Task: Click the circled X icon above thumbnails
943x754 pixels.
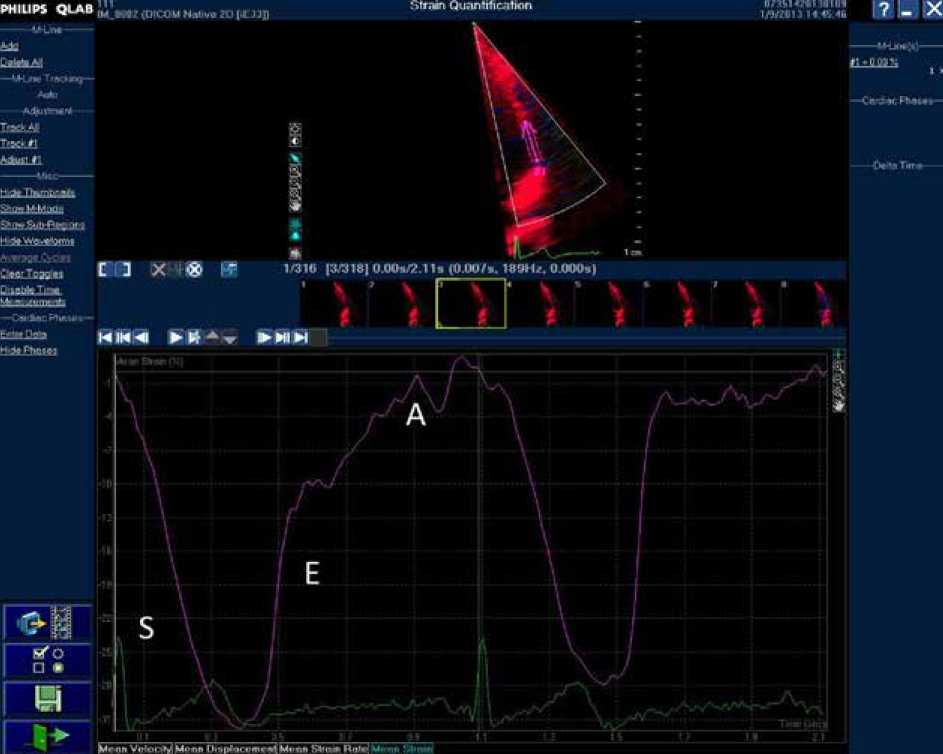Action: pos(194,270)
